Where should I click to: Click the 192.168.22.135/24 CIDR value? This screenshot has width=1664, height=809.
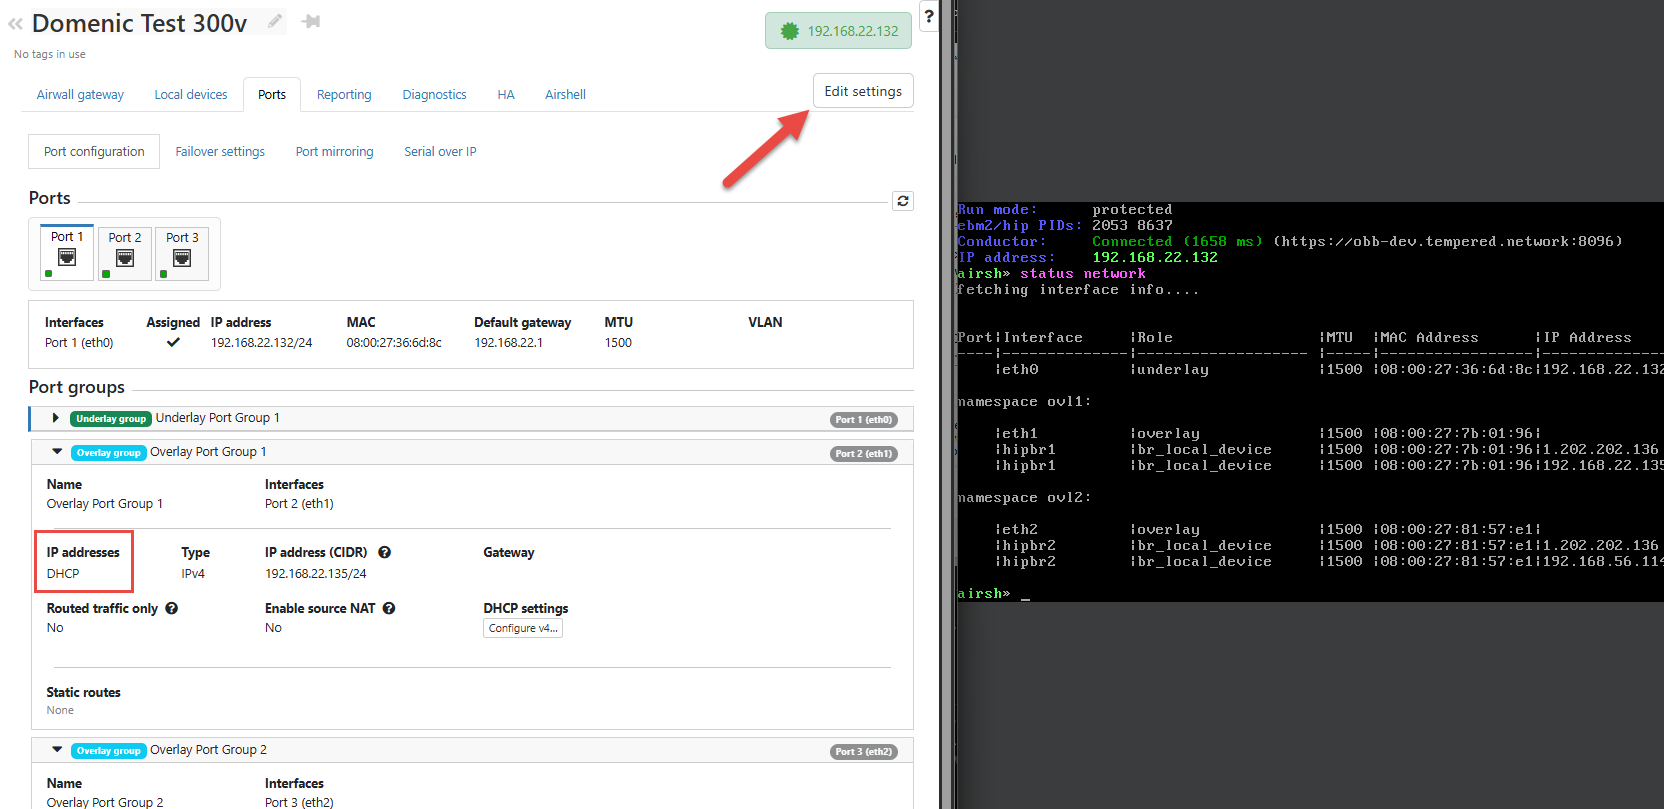coord(315,574)
